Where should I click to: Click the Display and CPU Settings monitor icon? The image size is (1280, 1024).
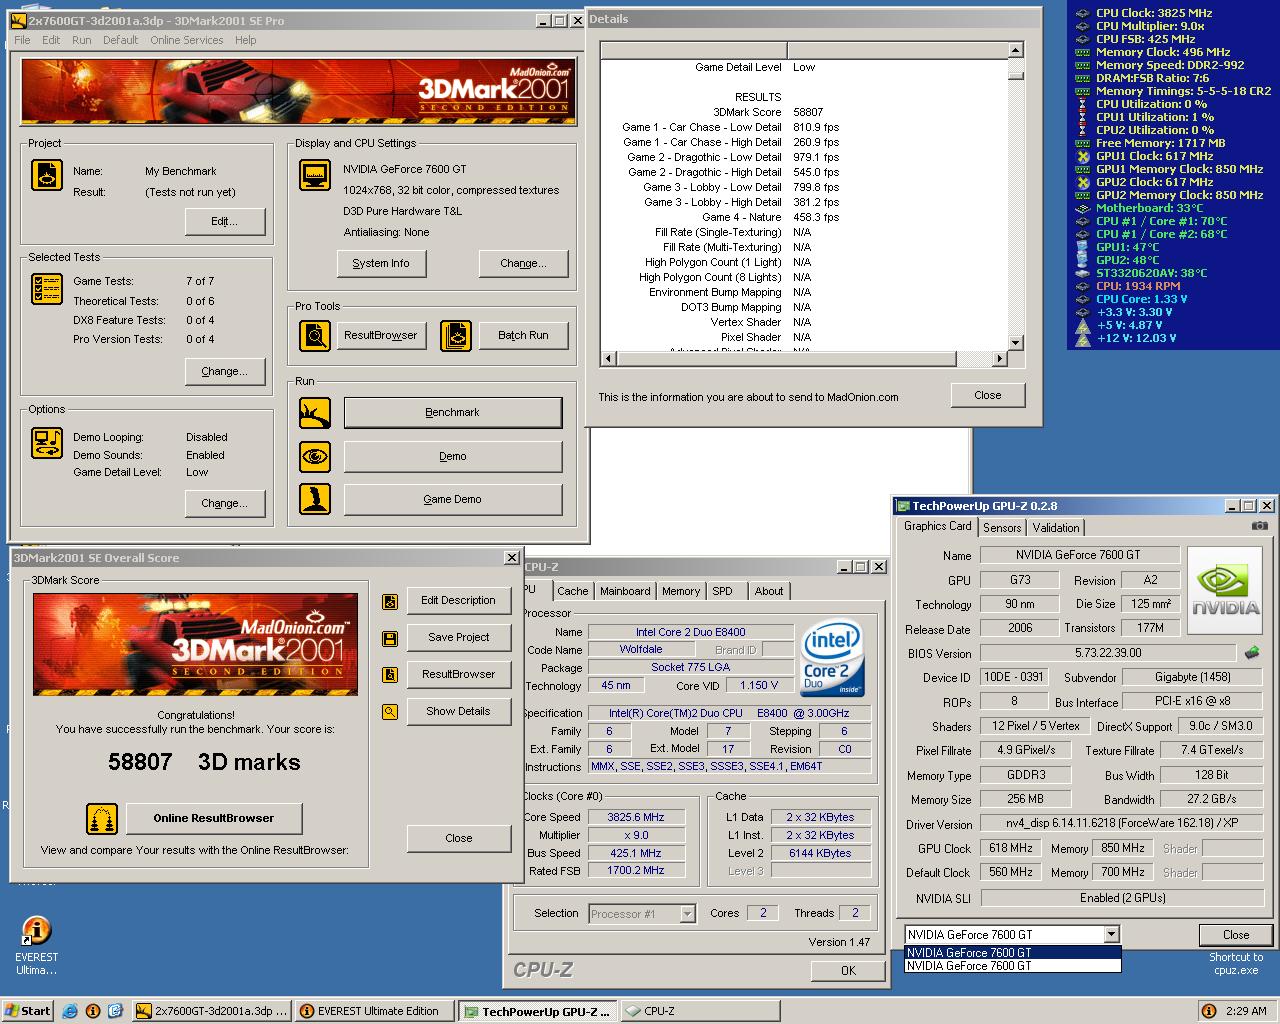click(x=315, y=174)
